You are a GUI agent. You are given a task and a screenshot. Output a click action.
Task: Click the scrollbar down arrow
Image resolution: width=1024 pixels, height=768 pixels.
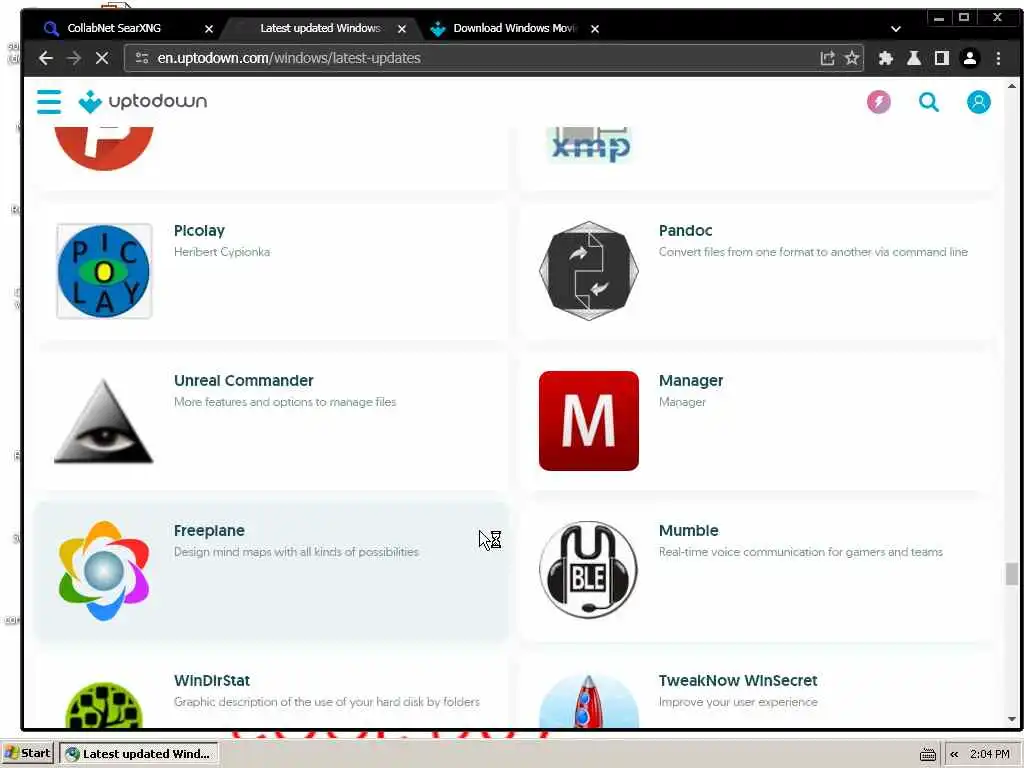pyautogui.click(x=1012, y=719)
